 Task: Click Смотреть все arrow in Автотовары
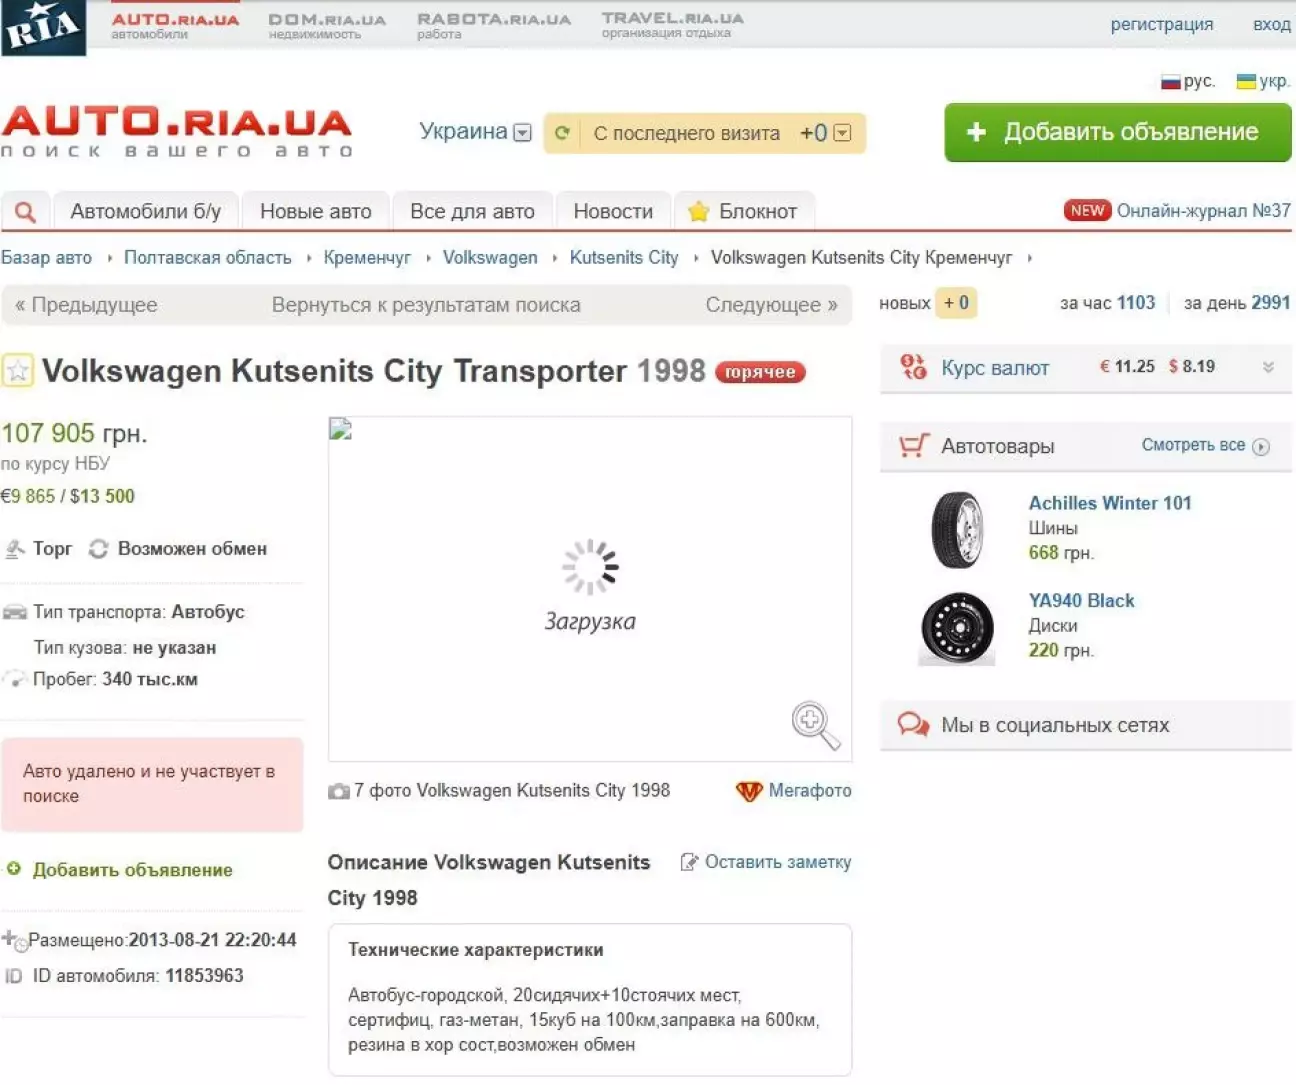coord(1261,447)
